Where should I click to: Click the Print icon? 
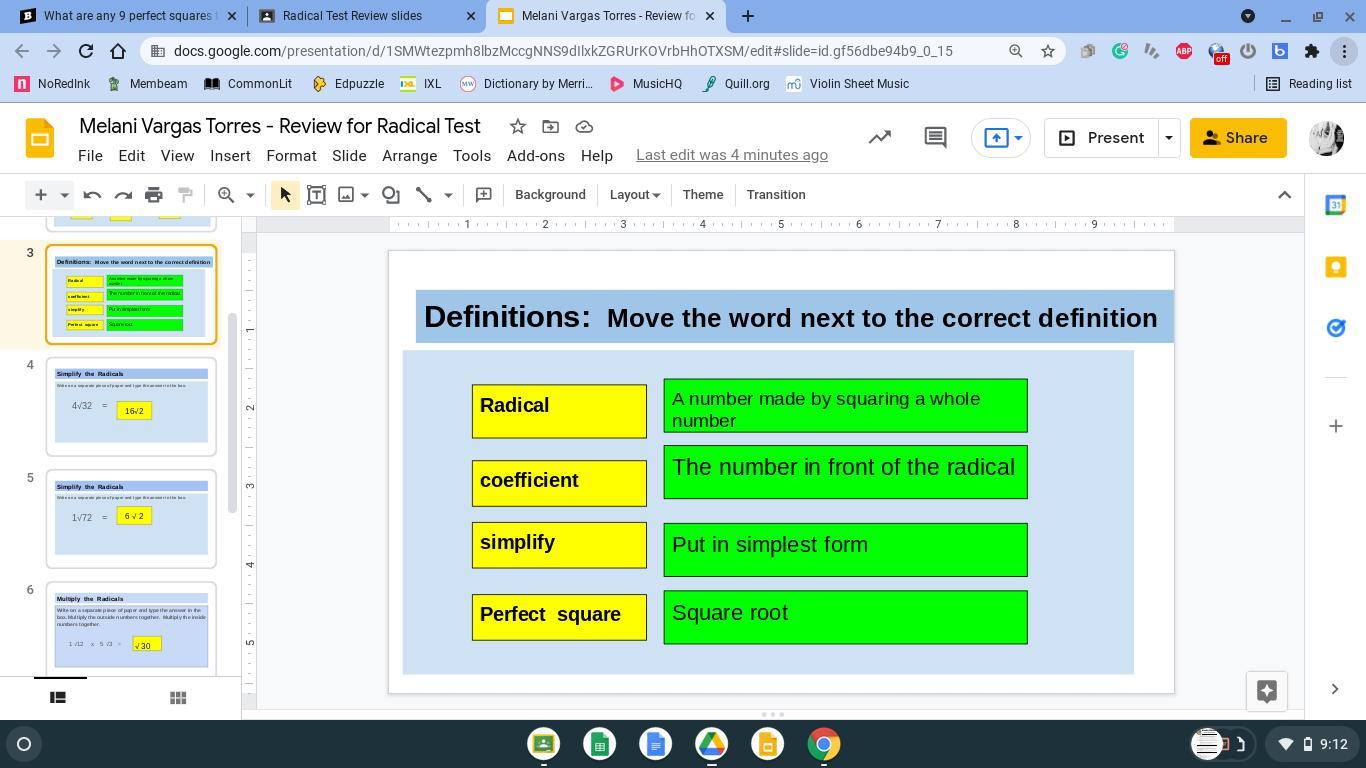[x=154, y=195]
